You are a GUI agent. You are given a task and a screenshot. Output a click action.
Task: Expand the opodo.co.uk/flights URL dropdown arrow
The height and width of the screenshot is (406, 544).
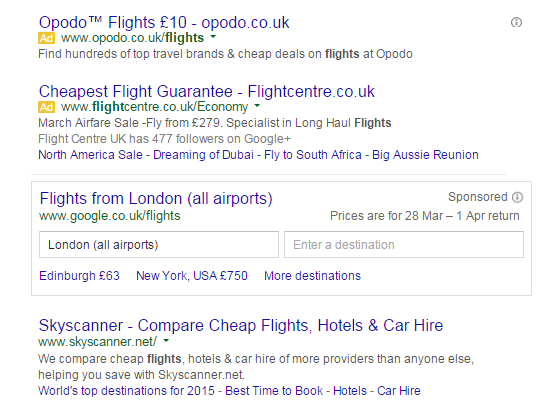click(x=213, y=36)
